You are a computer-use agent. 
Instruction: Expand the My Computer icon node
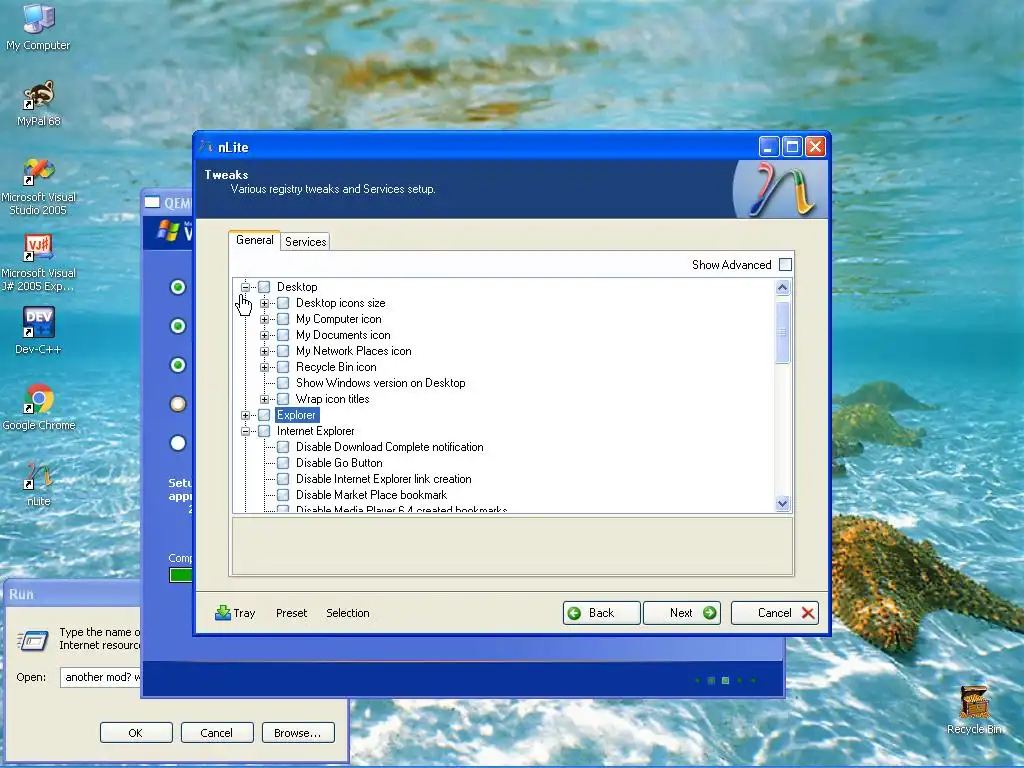pyautogui.click(x=264, y=319)
